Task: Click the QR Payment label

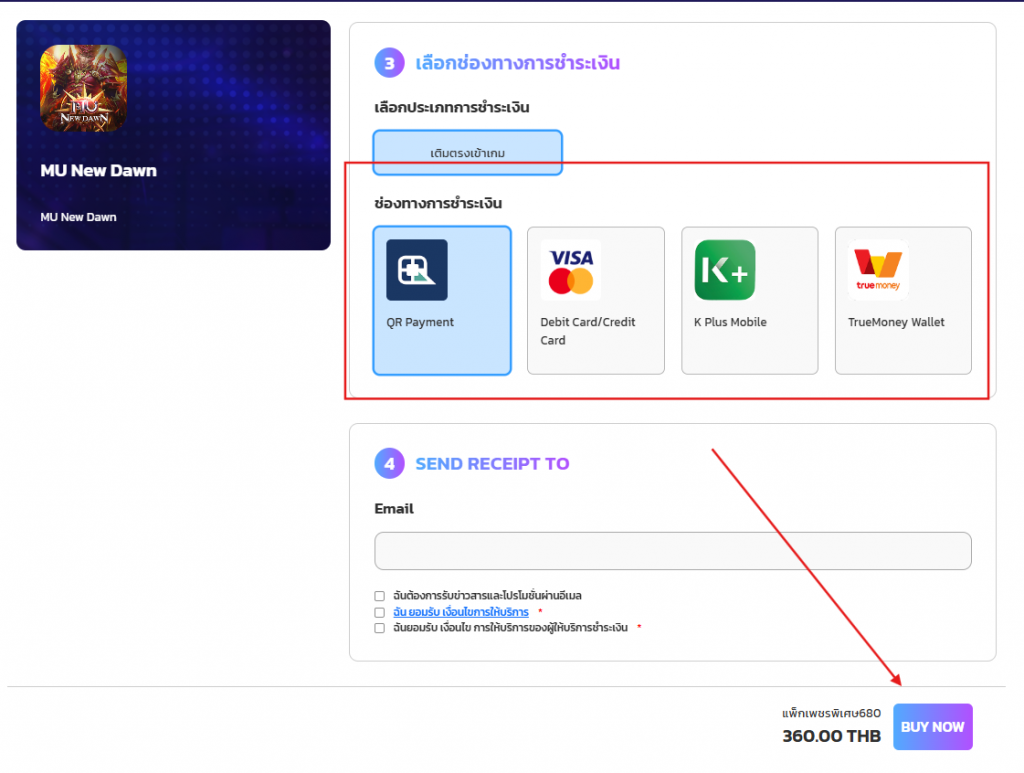Action: pos(420,322)
